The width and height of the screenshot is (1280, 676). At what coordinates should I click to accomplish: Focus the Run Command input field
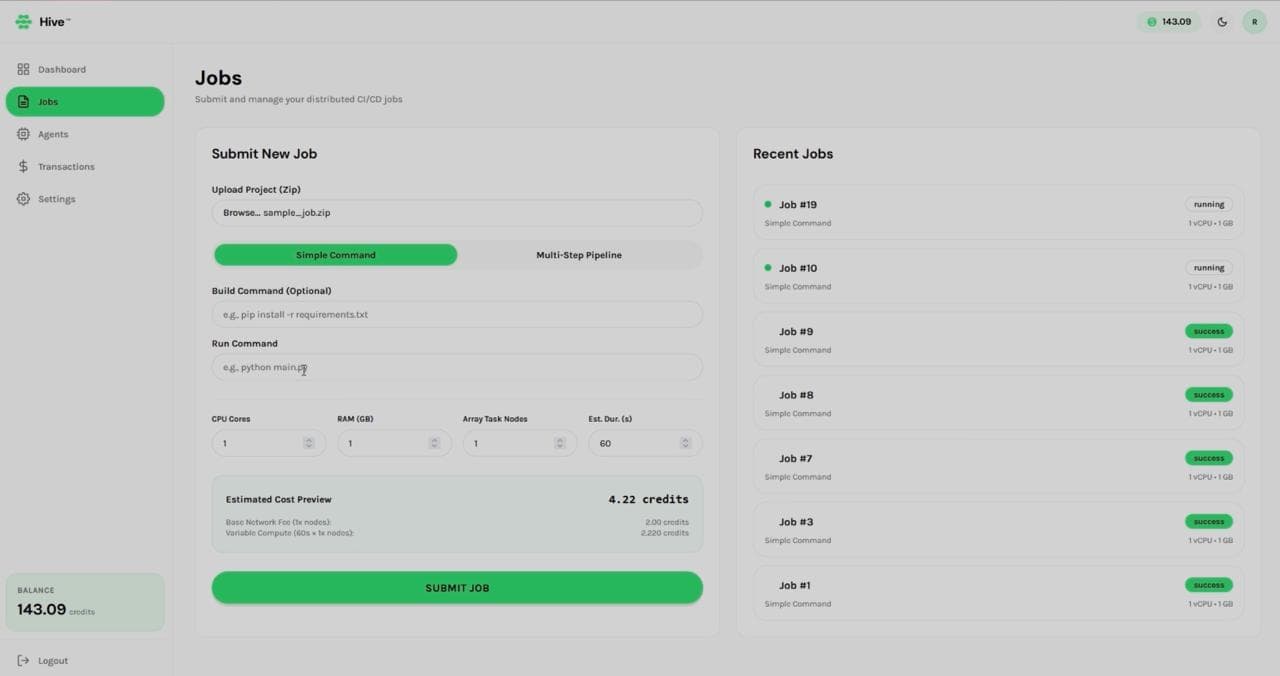tap(457, 367)
